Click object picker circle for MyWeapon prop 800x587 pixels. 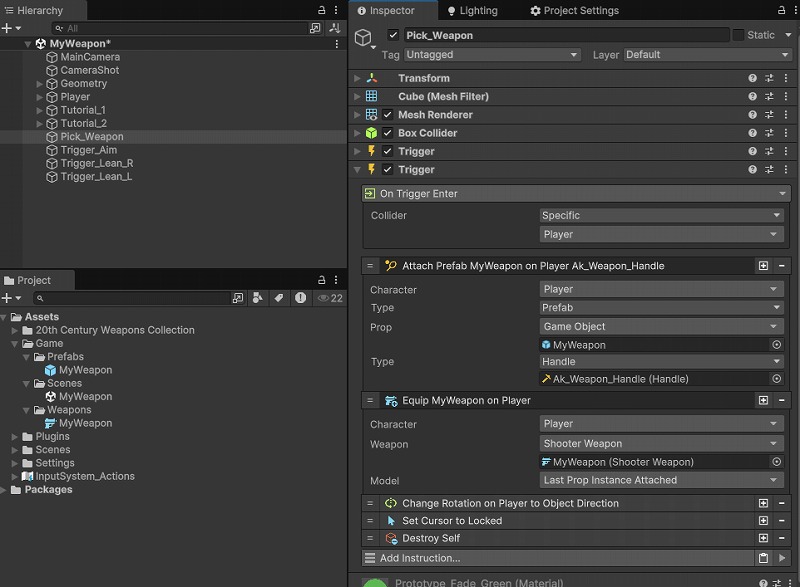(777, 345)
